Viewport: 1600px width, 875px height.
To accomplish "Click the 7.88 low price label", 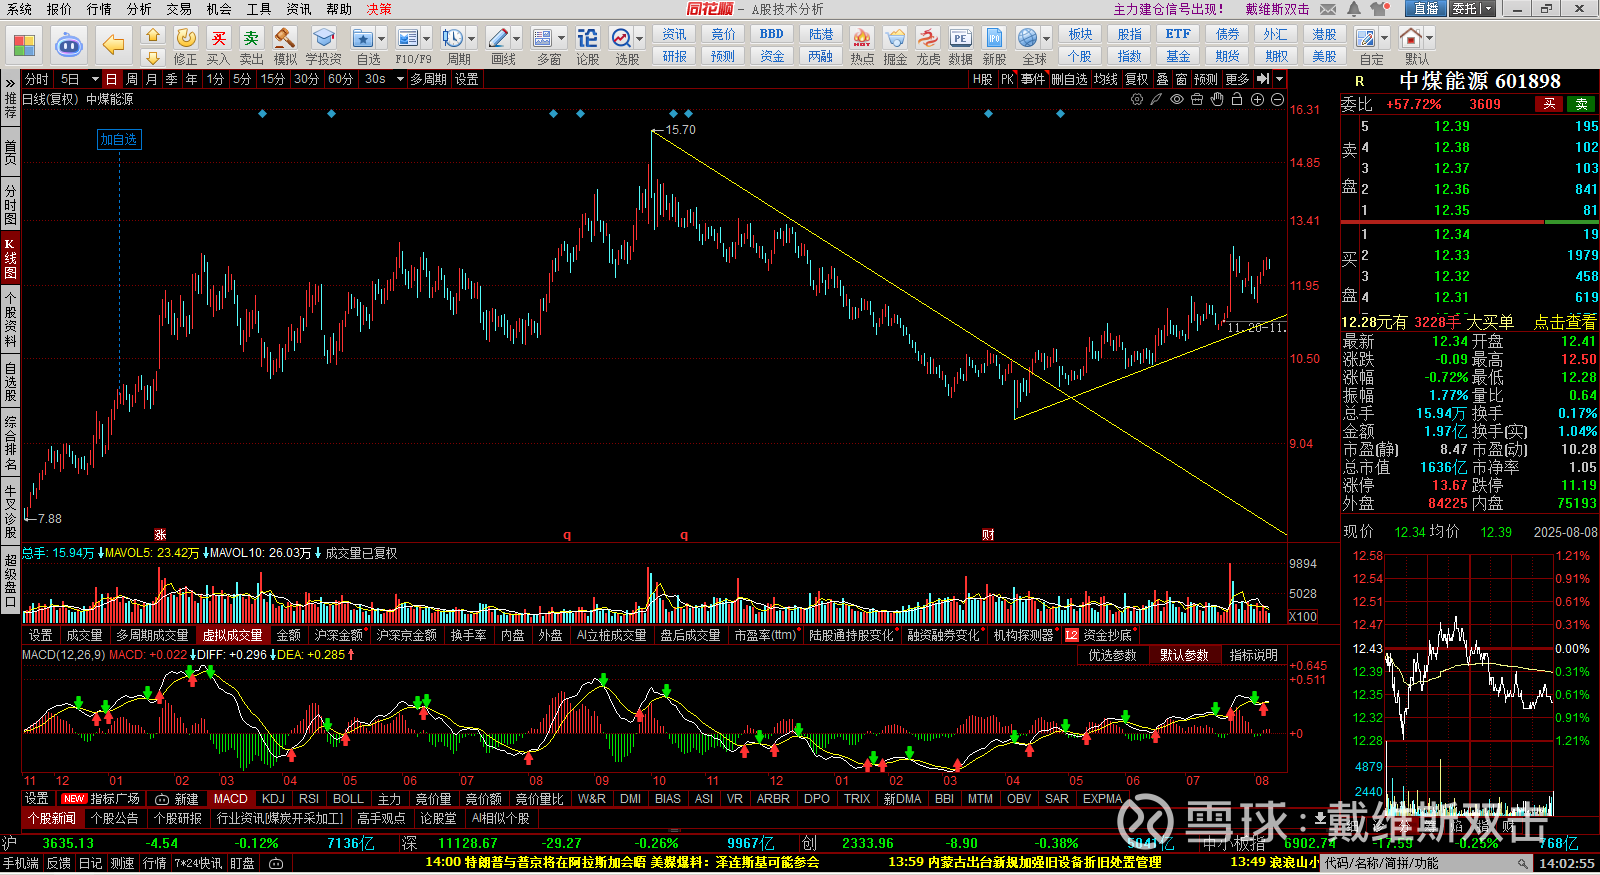I will coord(49,519).
